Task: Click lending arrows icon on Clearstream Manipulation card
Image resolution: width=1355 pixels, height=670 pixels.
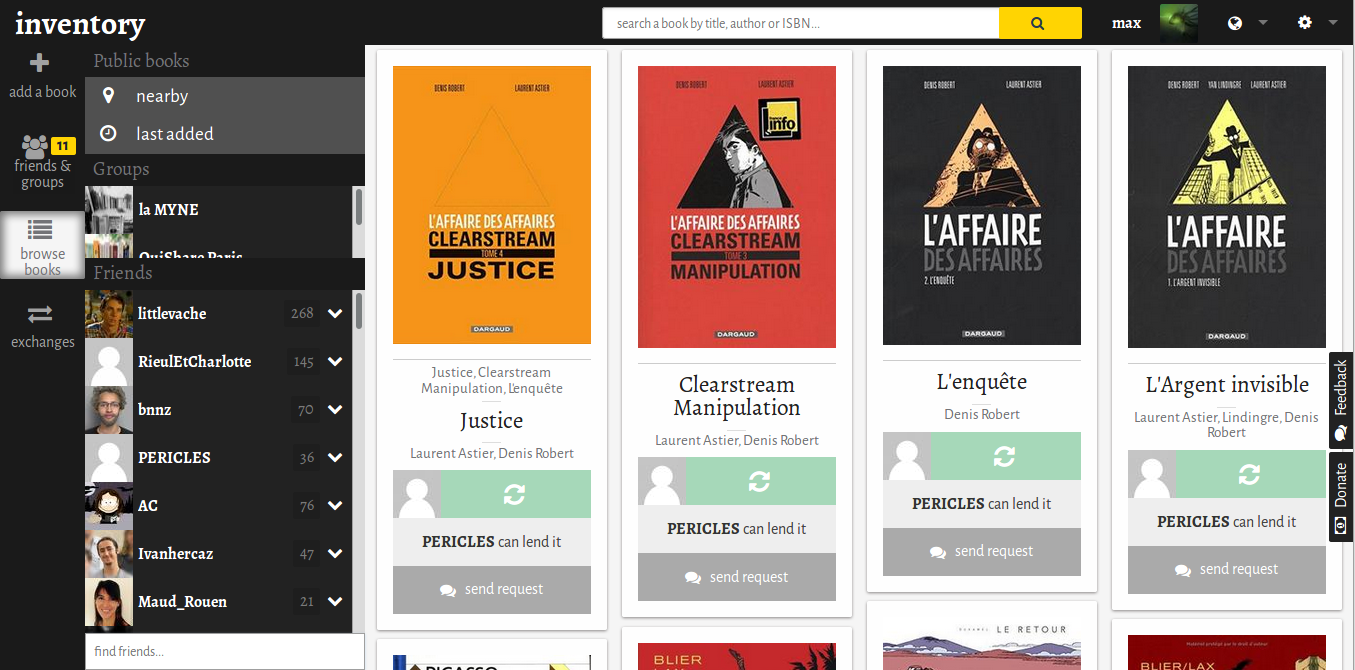Action: click(760, 481)
